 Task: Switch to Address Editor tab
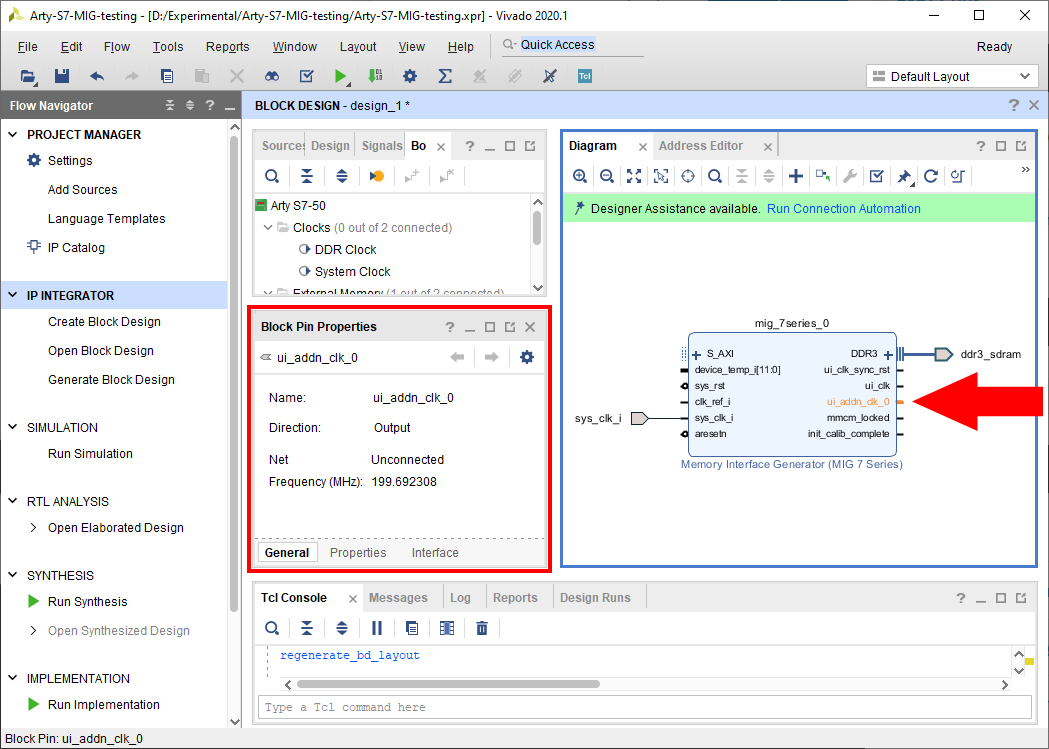click(700, 146)
